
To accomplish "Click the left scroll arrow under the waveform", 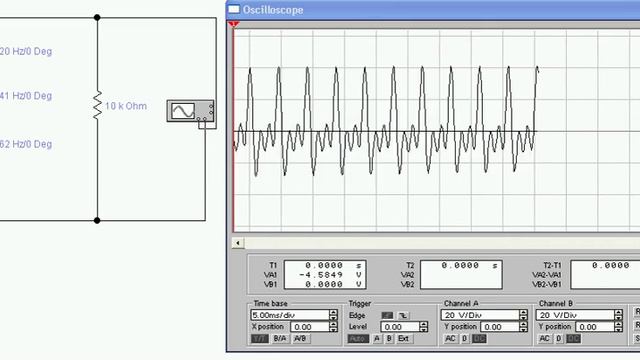I will coord(238,243).
